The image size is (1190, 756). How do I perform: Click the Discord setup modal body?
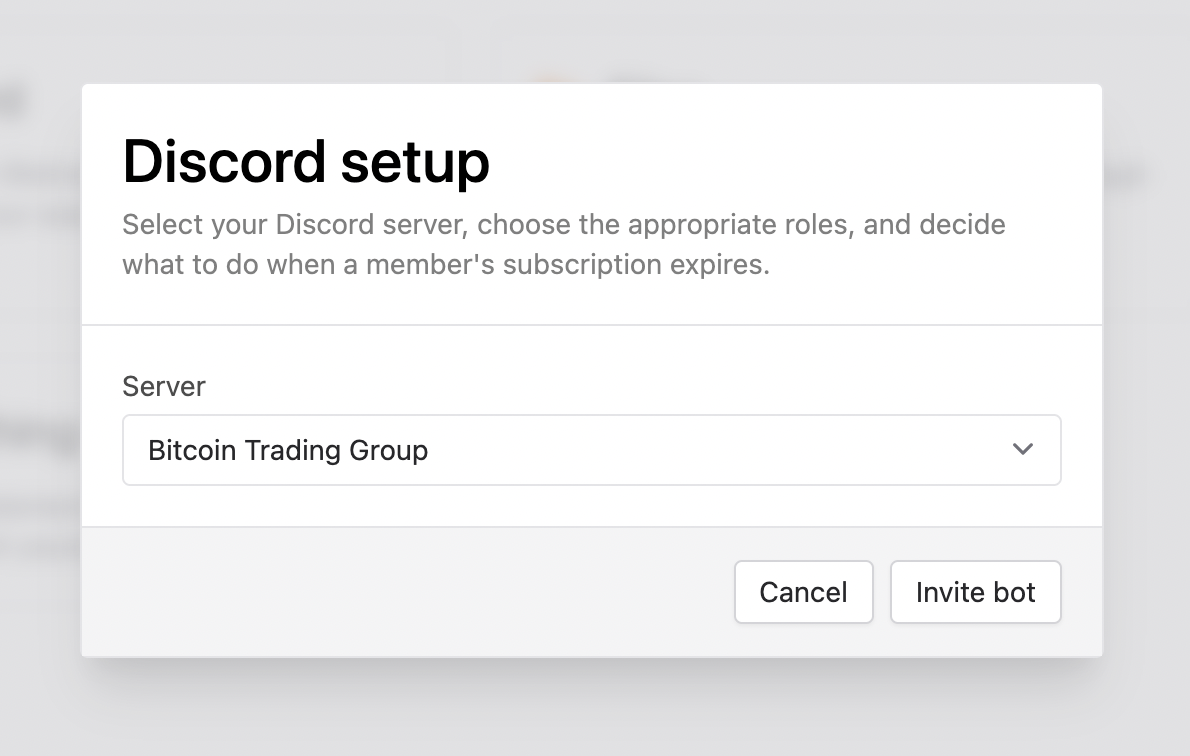click(x=591, y=425)
